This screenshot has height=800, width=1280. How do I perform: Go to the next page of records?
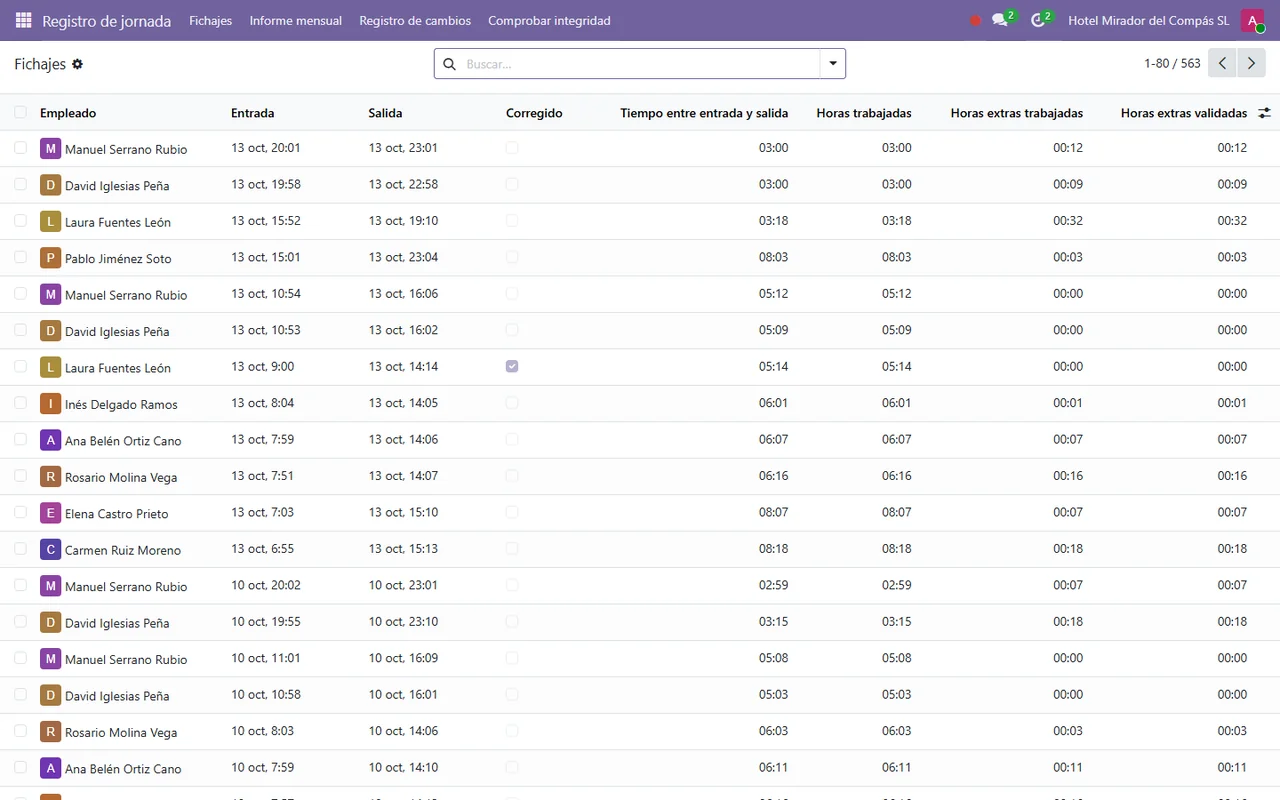pos(1251,63)
